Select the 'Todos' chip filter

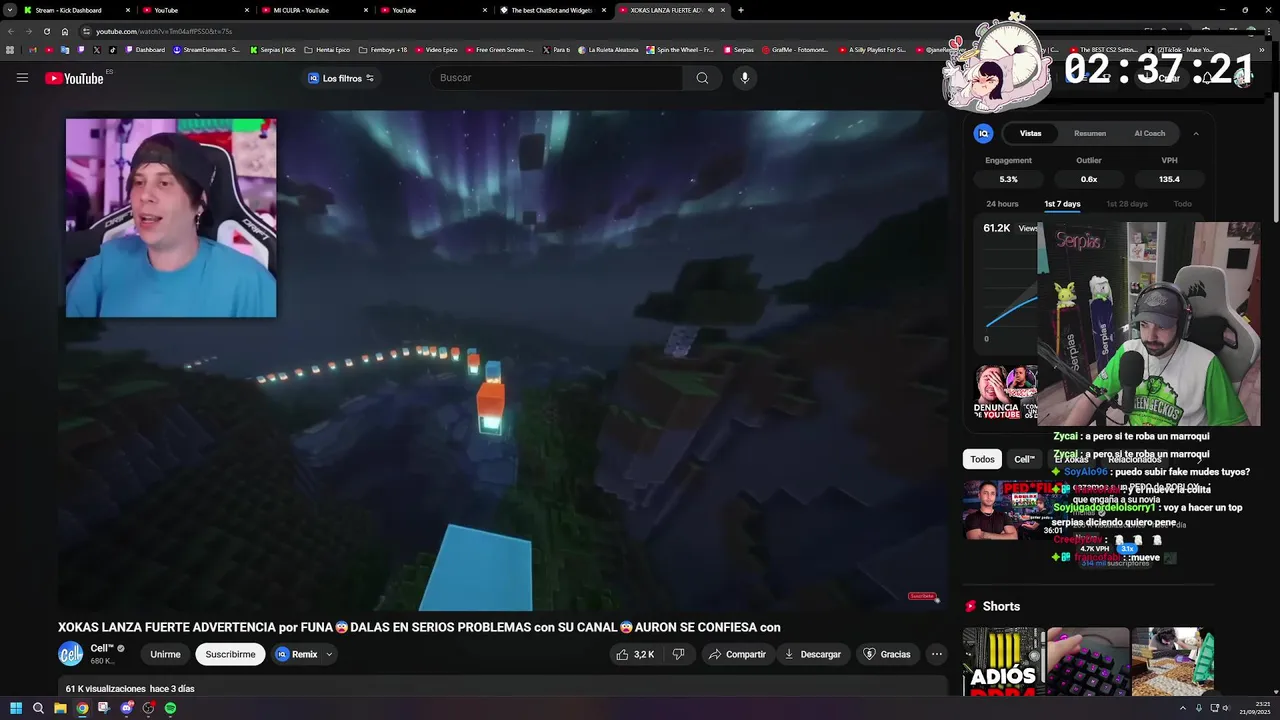pyautogui.click(x=982, y=459)
